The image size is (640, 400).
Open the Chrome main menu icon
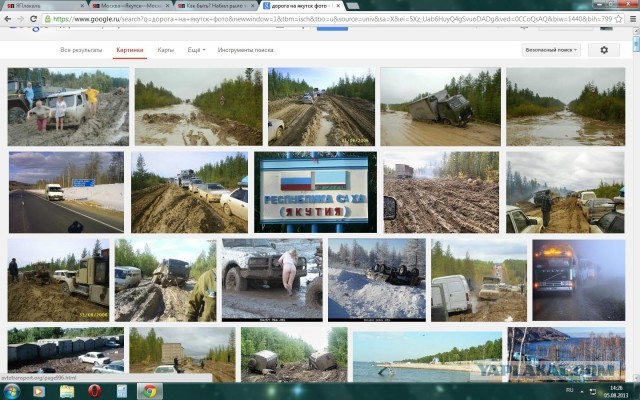pos(633,19)
